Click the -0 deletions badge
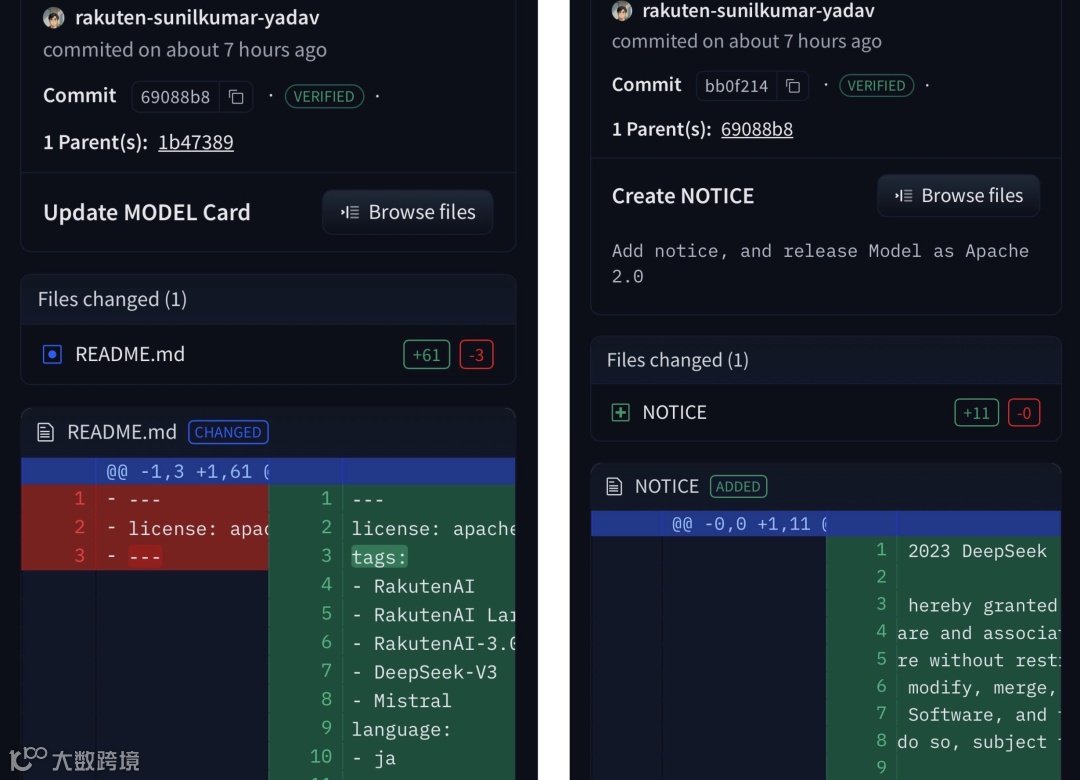 pos(1024,413)
